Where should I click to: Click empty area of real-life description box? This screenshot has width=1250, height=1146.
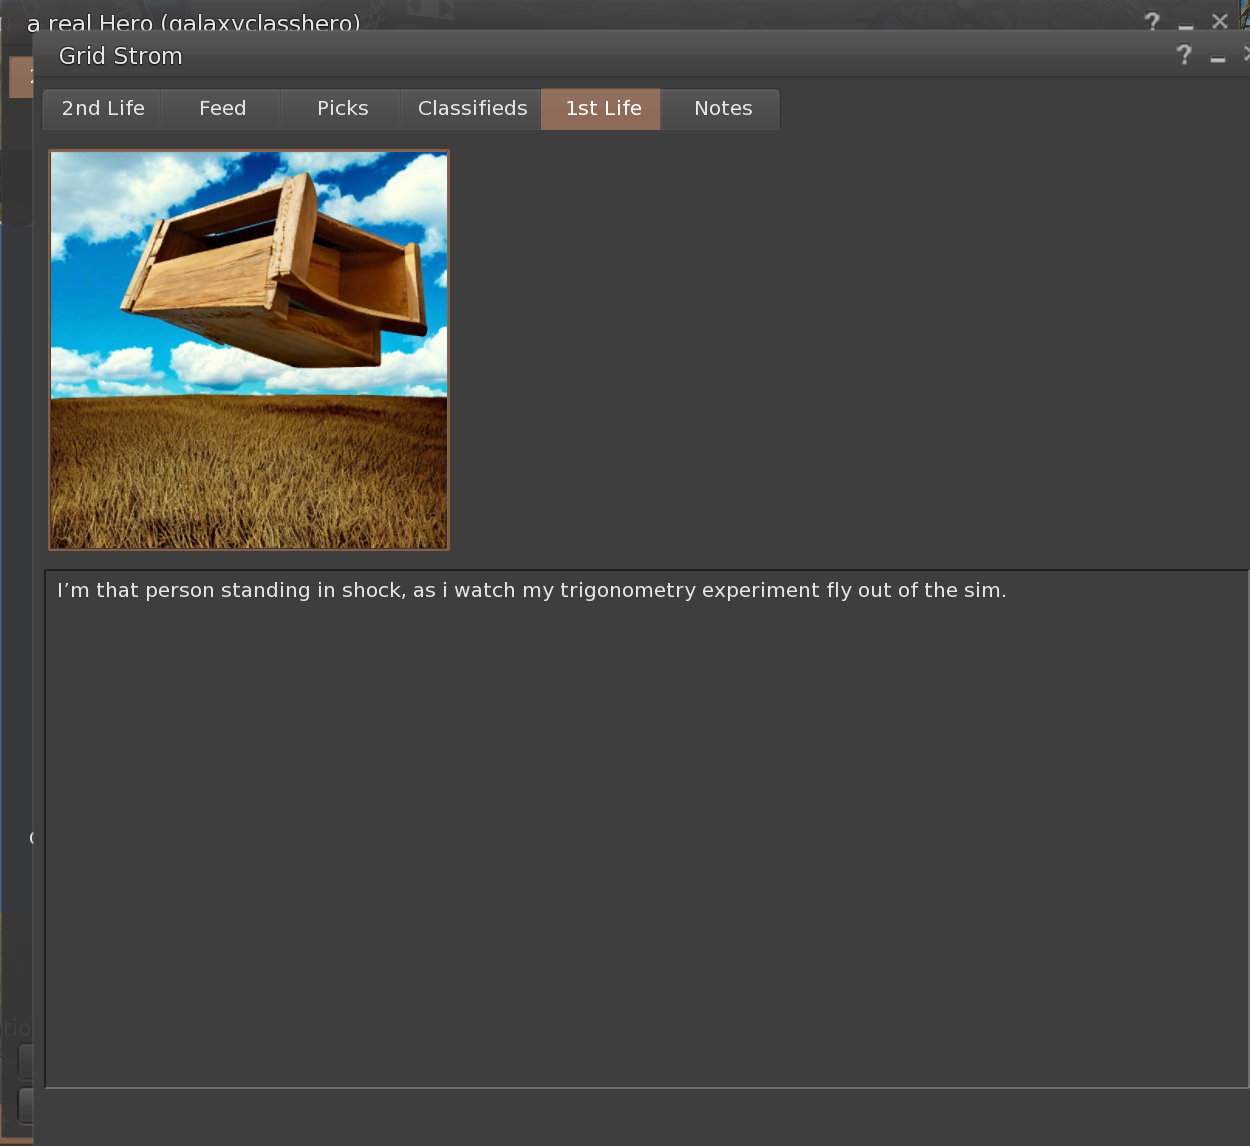pyautogui.click(x=640, y=850)
